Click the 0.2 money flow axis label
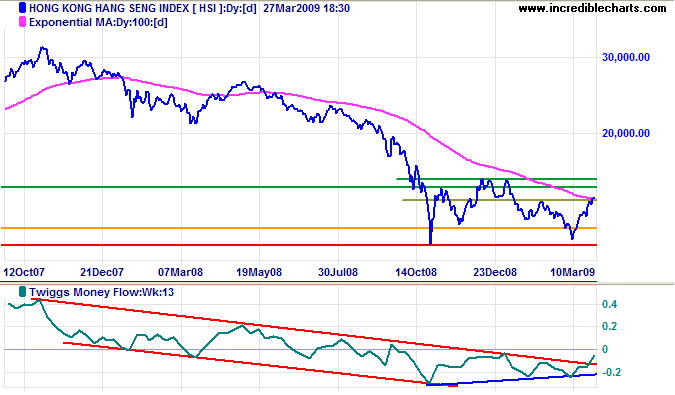This screenshot has height=395, width=675. (x=610, y=327)
